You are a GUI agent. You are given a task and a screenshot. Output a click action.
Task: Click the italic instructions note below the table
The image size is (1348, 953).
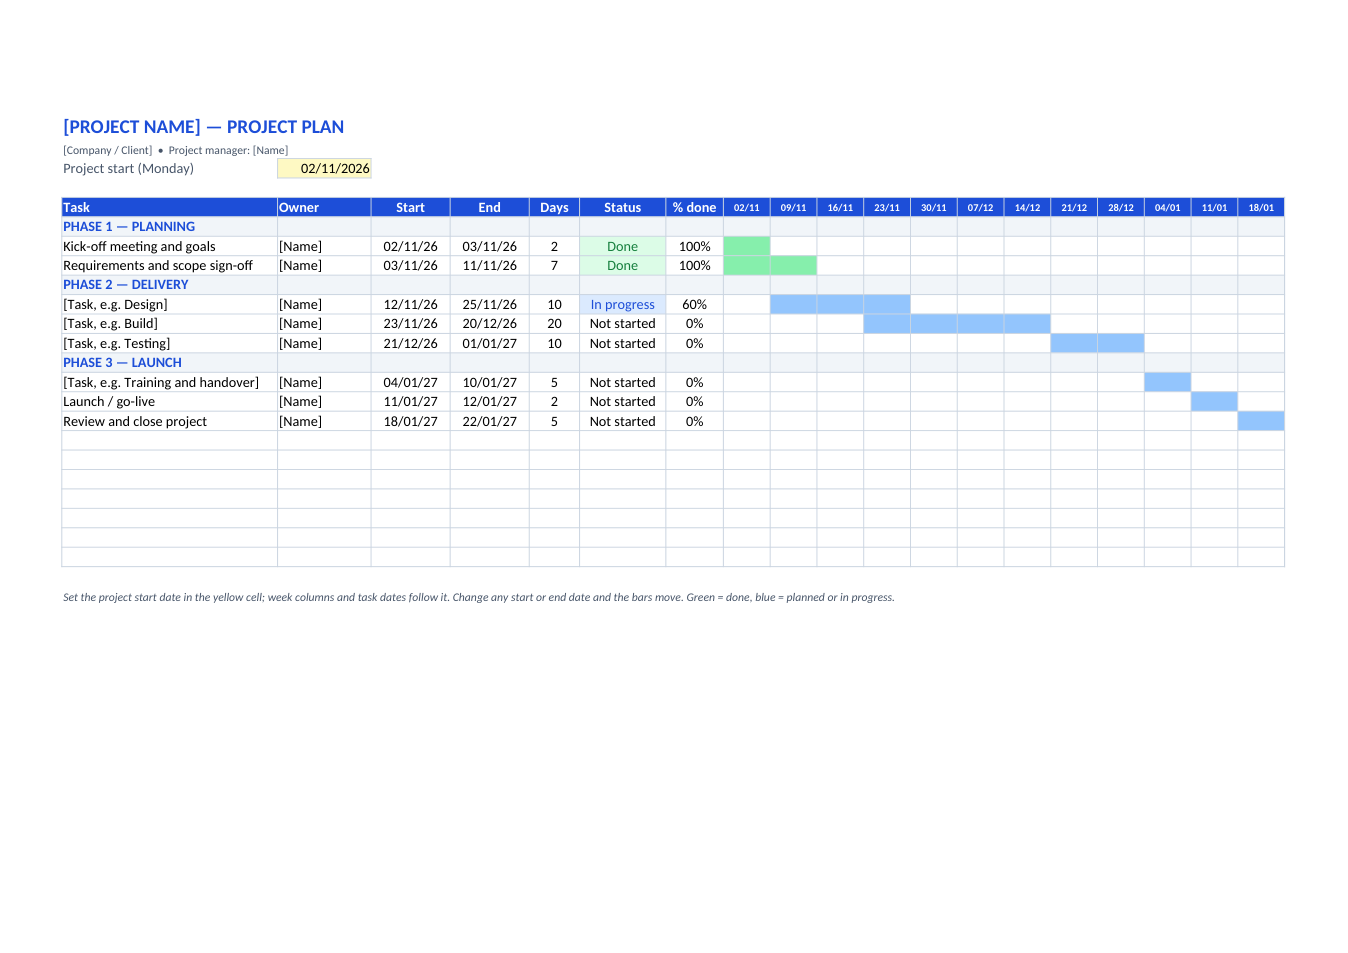click(478, 597)
